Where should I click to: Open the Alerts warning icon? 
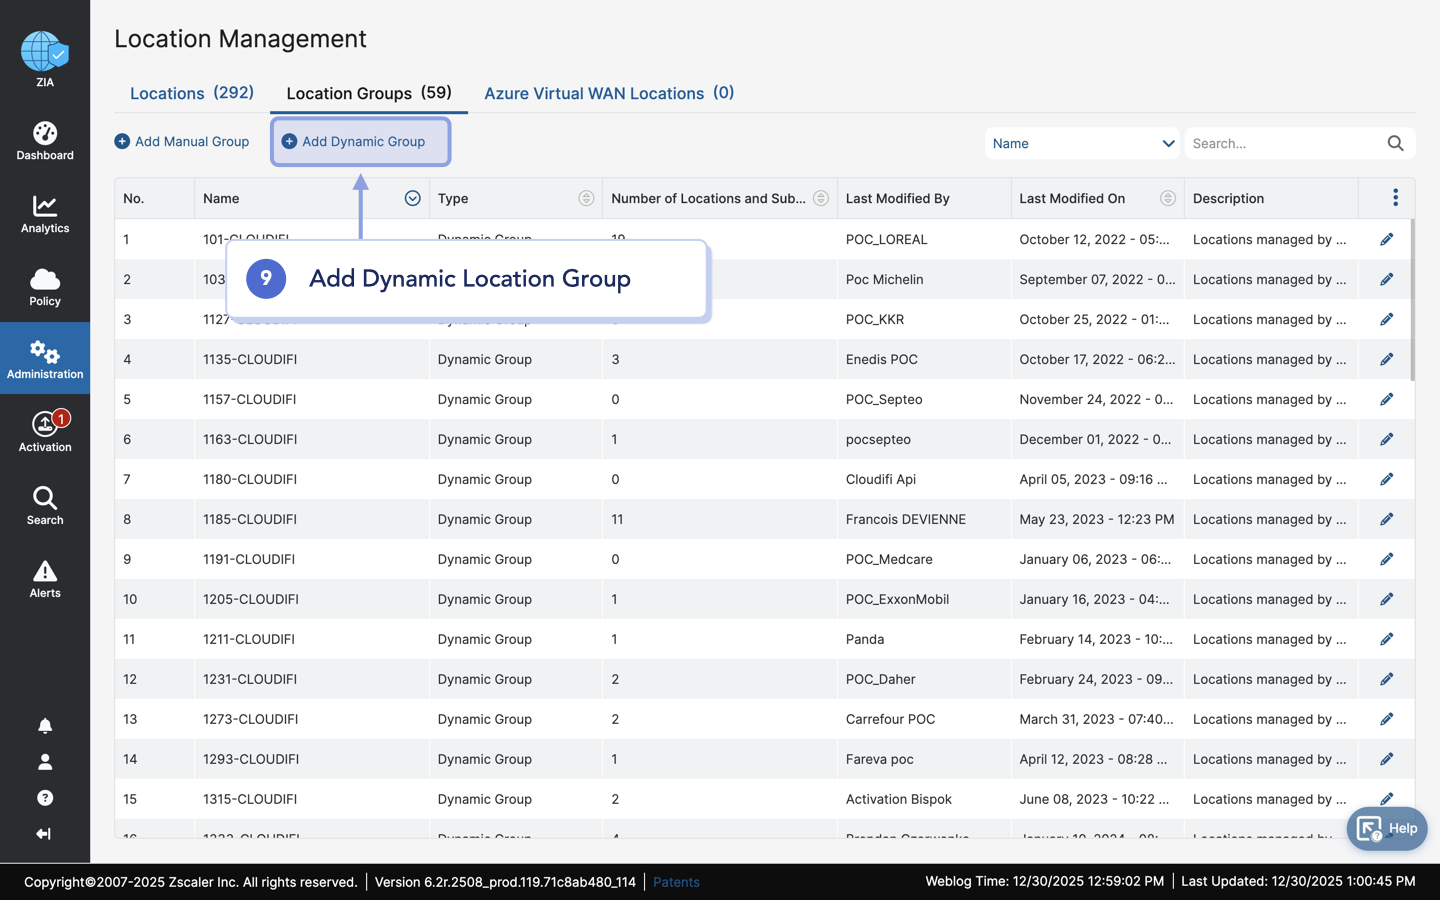click(x=45, y=578)
